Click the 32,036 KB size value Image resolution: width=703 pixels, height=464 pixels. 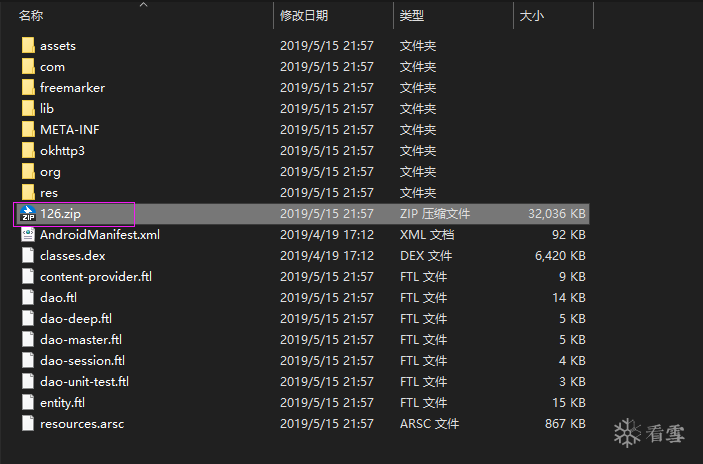557,214
